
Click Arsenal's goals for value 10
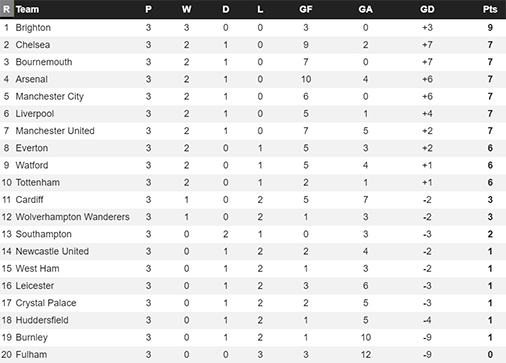tap(306, 79)
